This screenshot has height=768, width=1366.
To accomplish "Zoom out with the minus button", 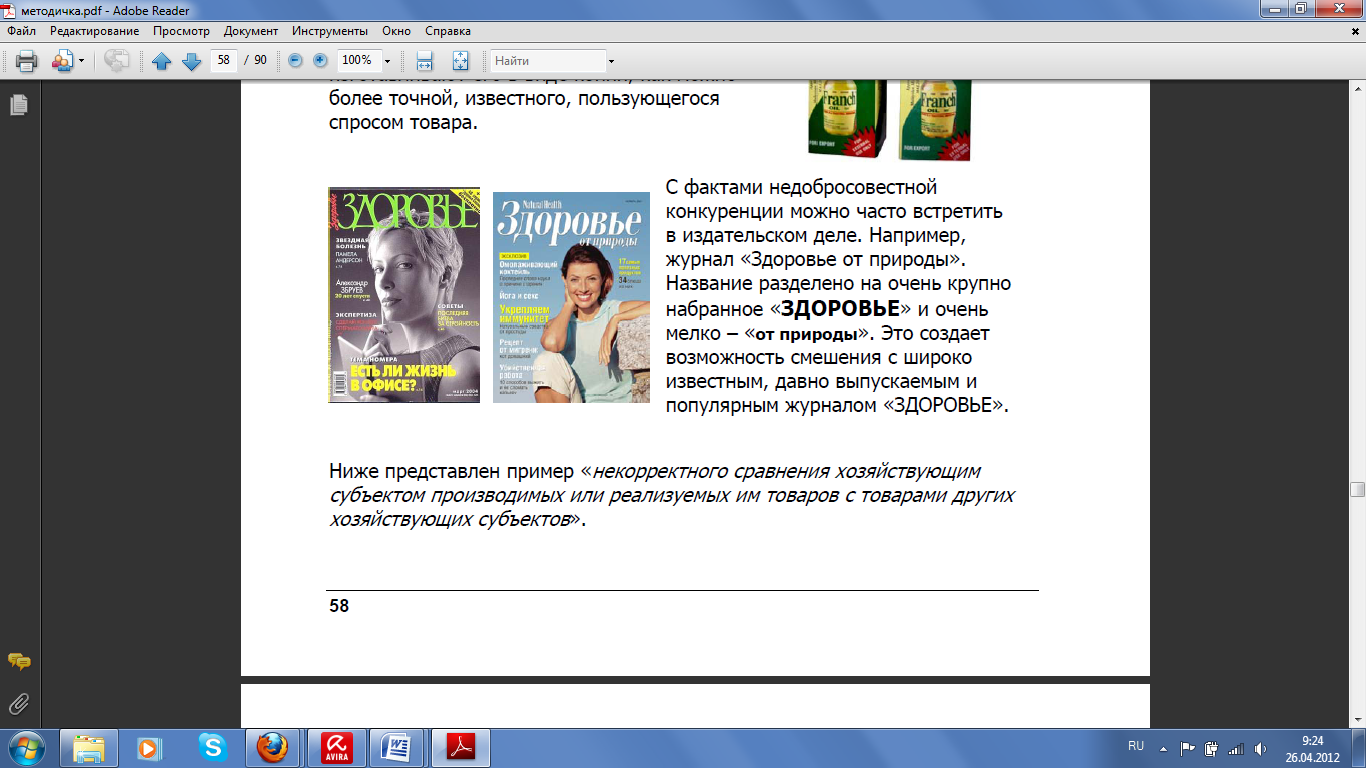I will [x=295, y=60].
